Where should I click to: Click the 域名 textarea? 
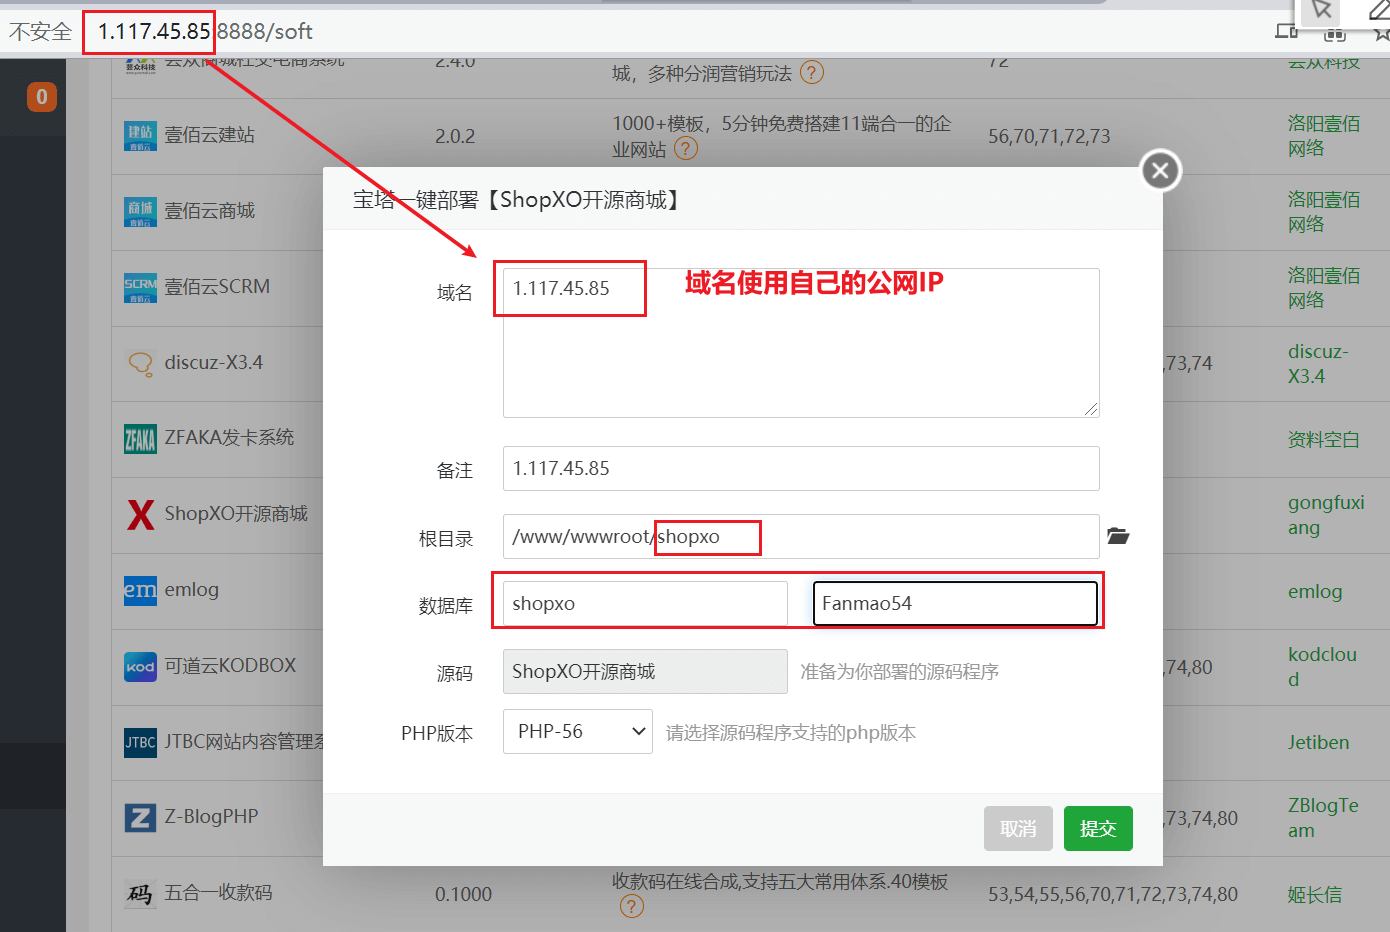[801, 343]
